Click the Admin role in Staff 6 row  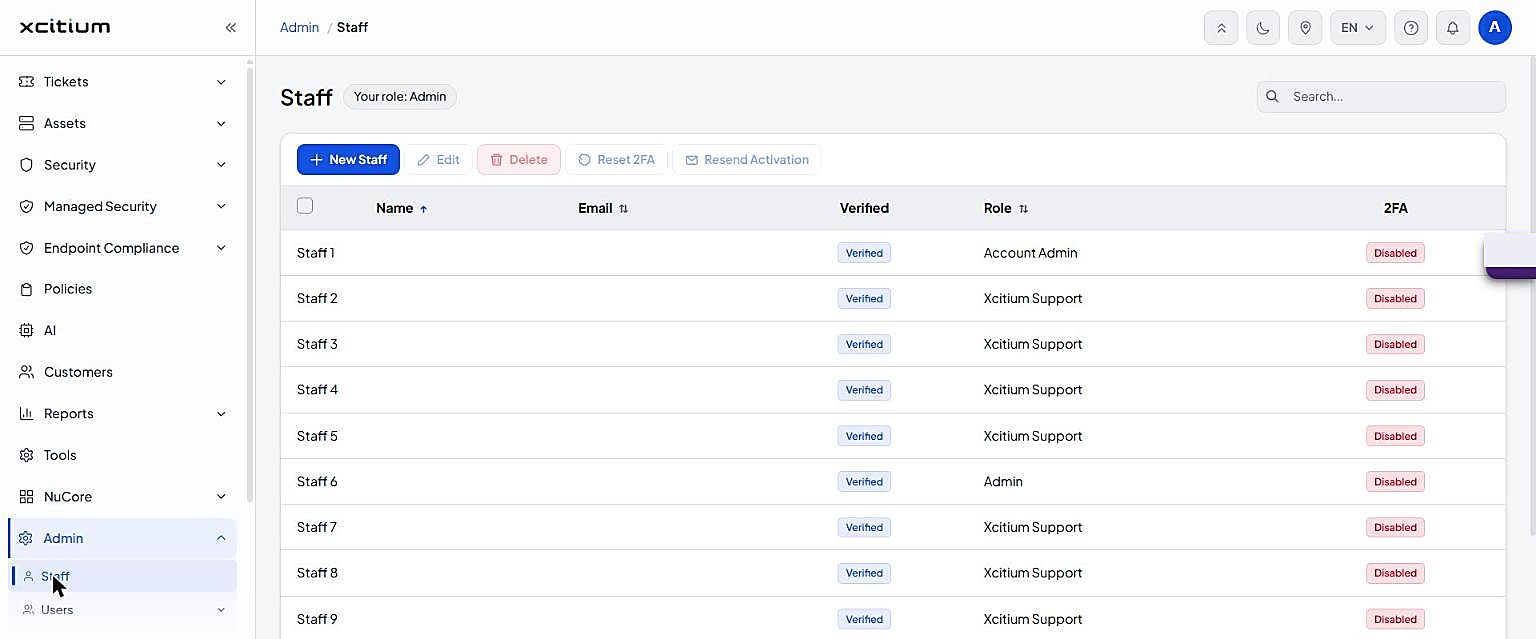pyautogui.click(x=1003, y=481)
